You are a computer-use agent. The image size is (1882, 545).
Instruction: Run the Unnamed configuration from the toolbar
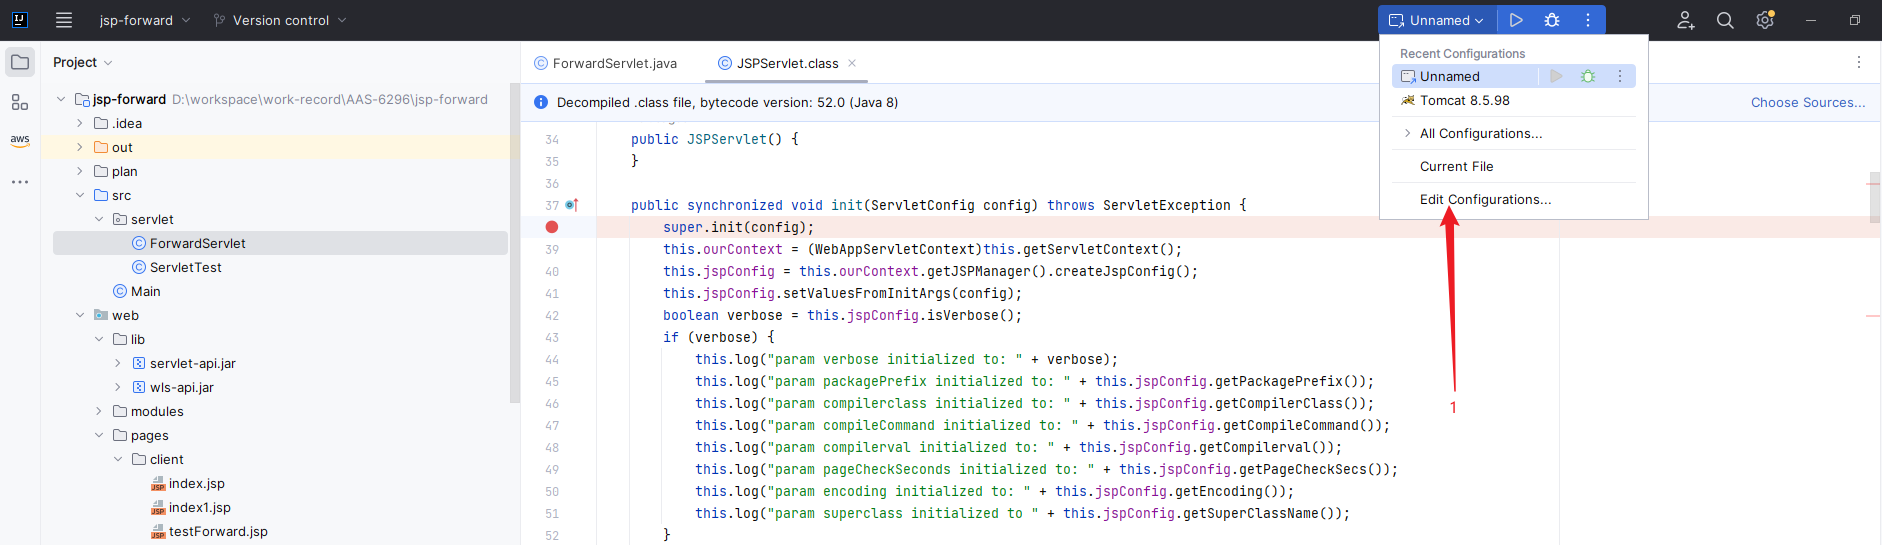coord(1516,20)
